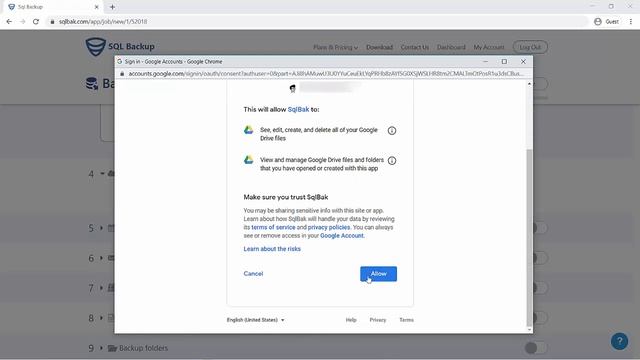Open the English (United States) language dropdown
The image size is (640, 360).
click(256, 320)
